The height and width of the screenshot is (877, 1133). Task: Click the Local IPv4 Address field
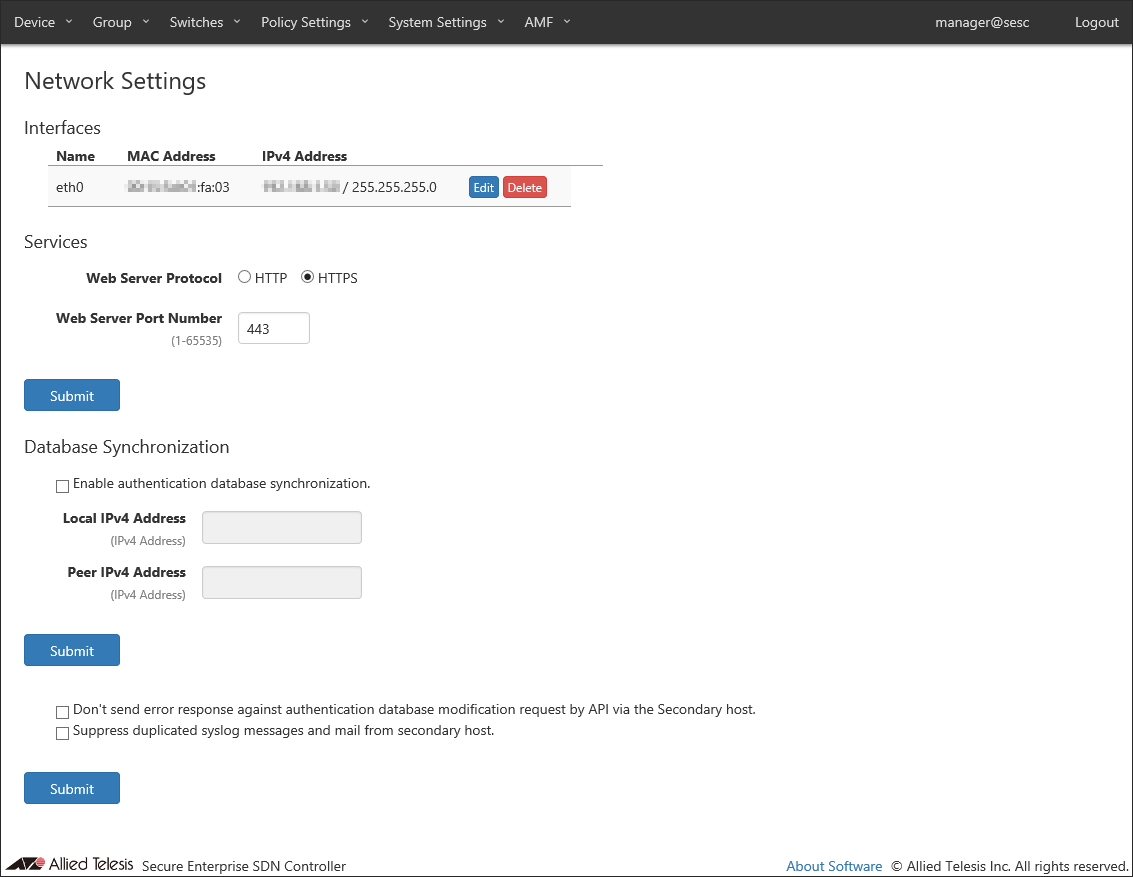[x=282, y=527]
